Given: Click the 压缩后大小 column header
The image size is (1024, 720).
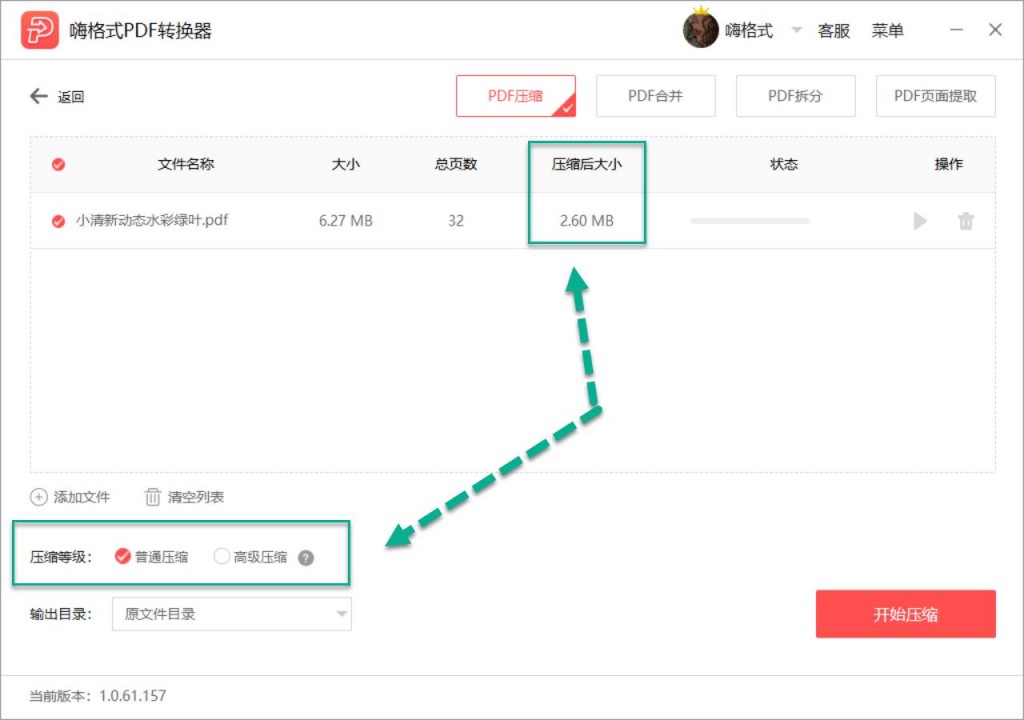Looking at the screenshot, I should point(586,164).
